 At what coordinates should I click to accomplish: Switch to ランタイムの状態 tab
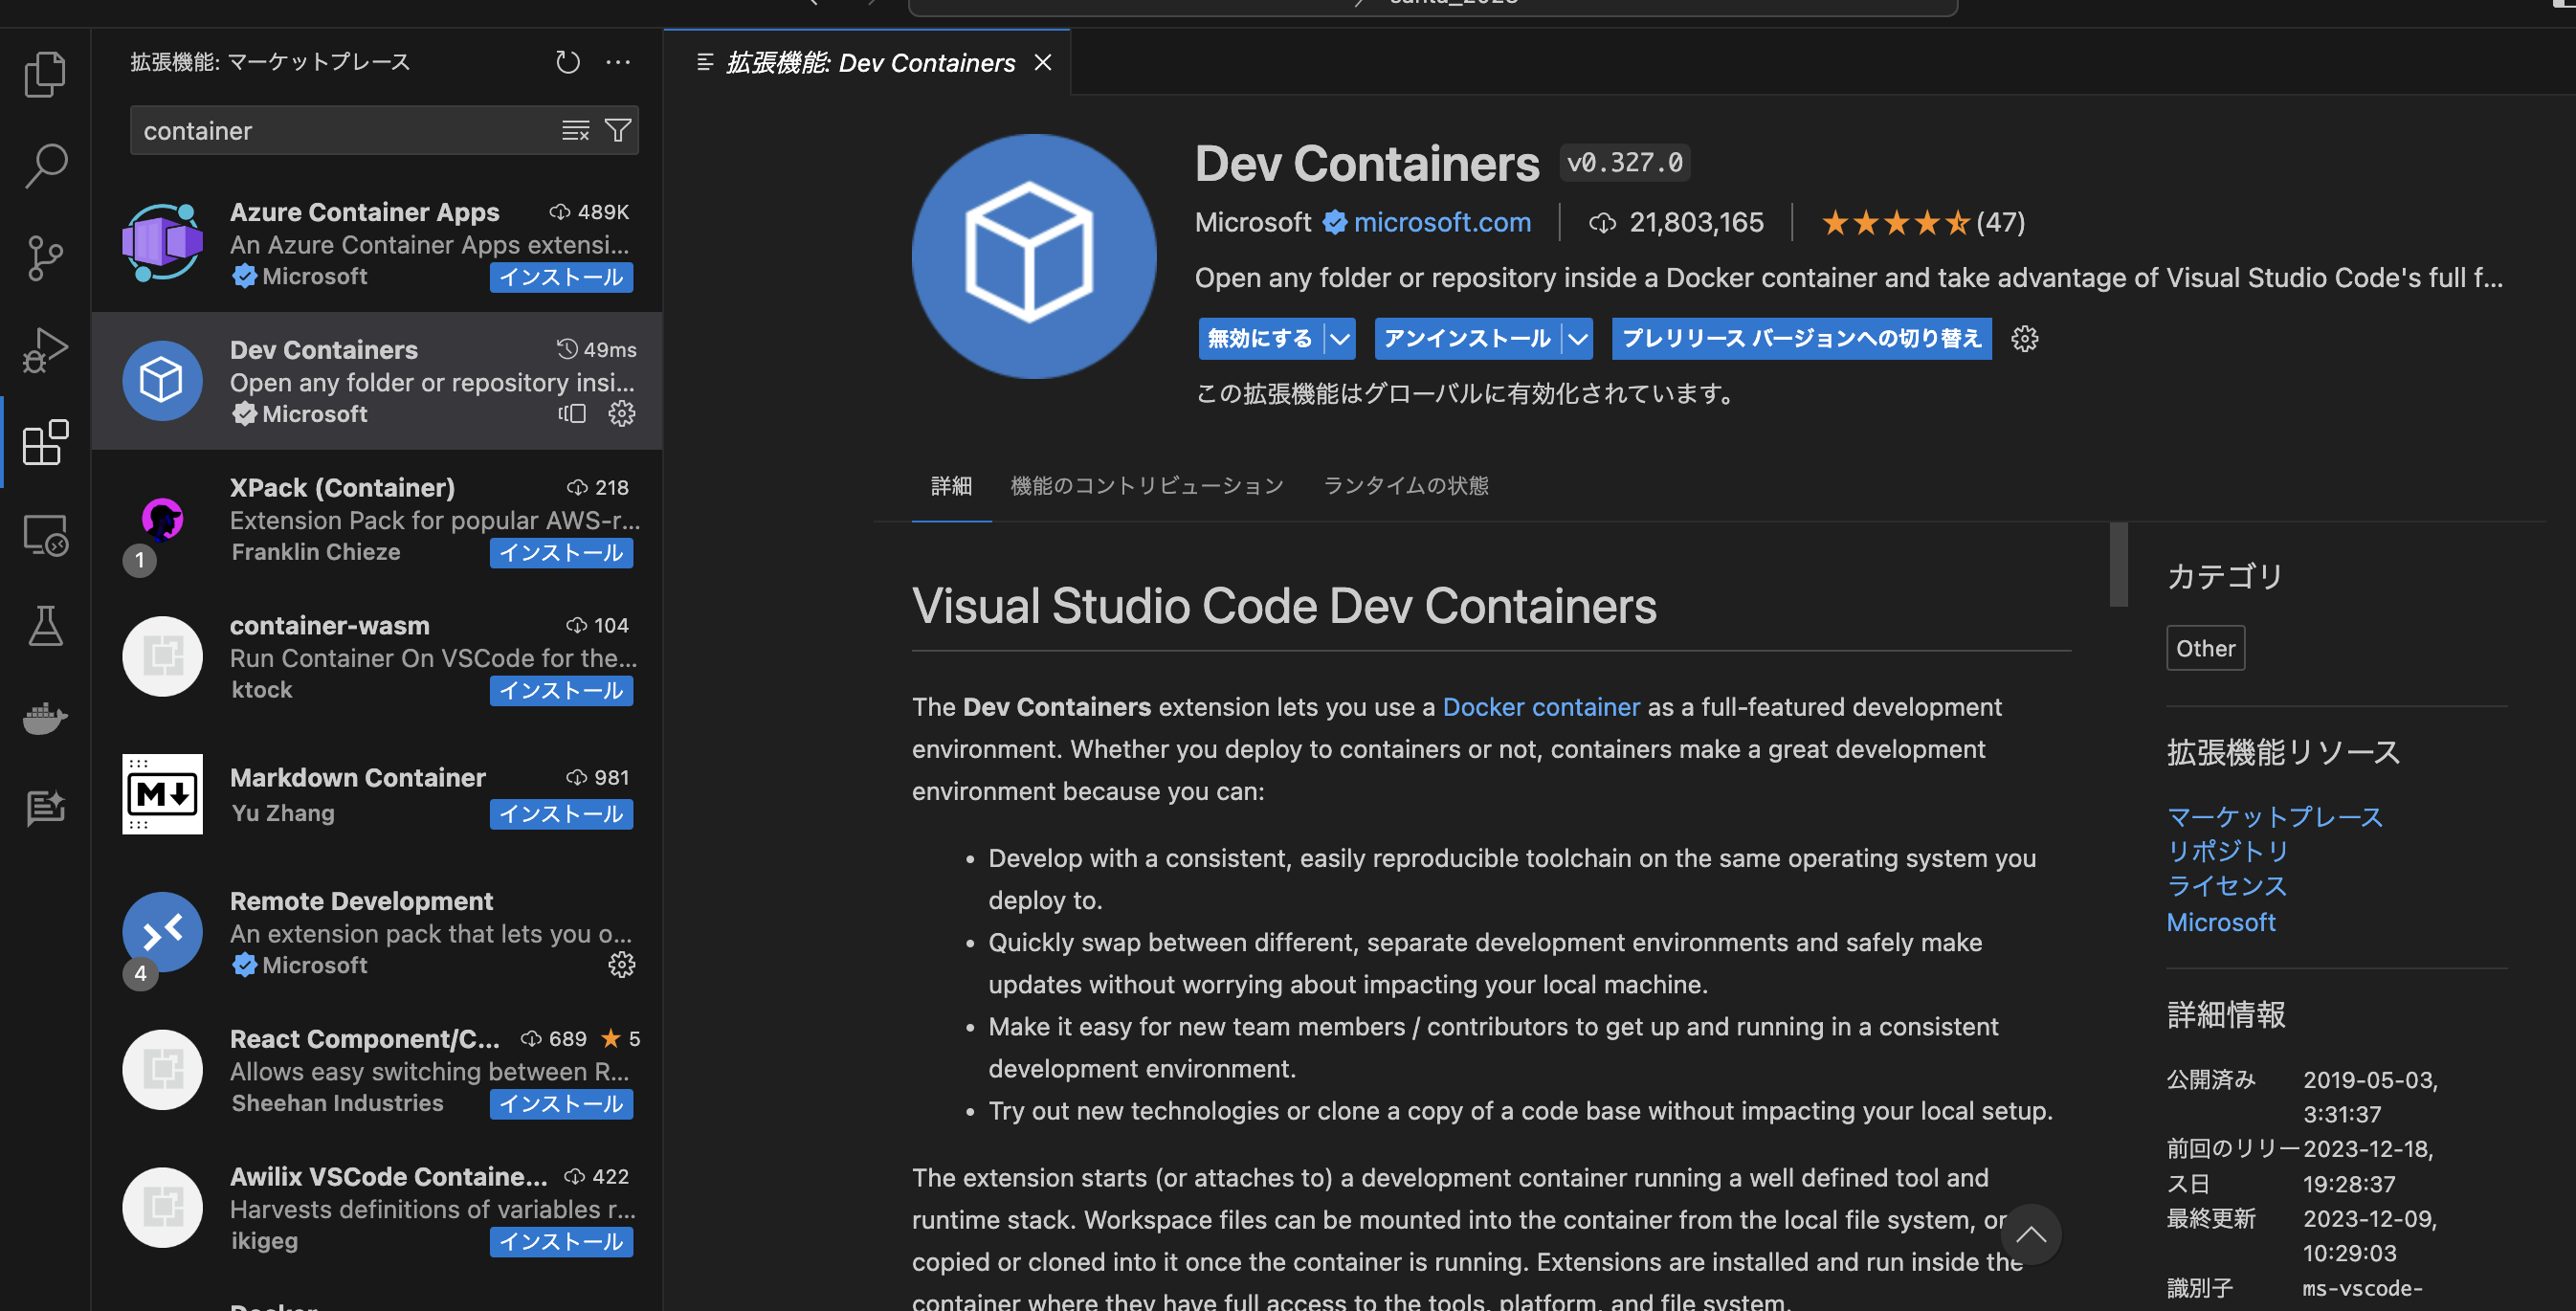coord(1405,486)
